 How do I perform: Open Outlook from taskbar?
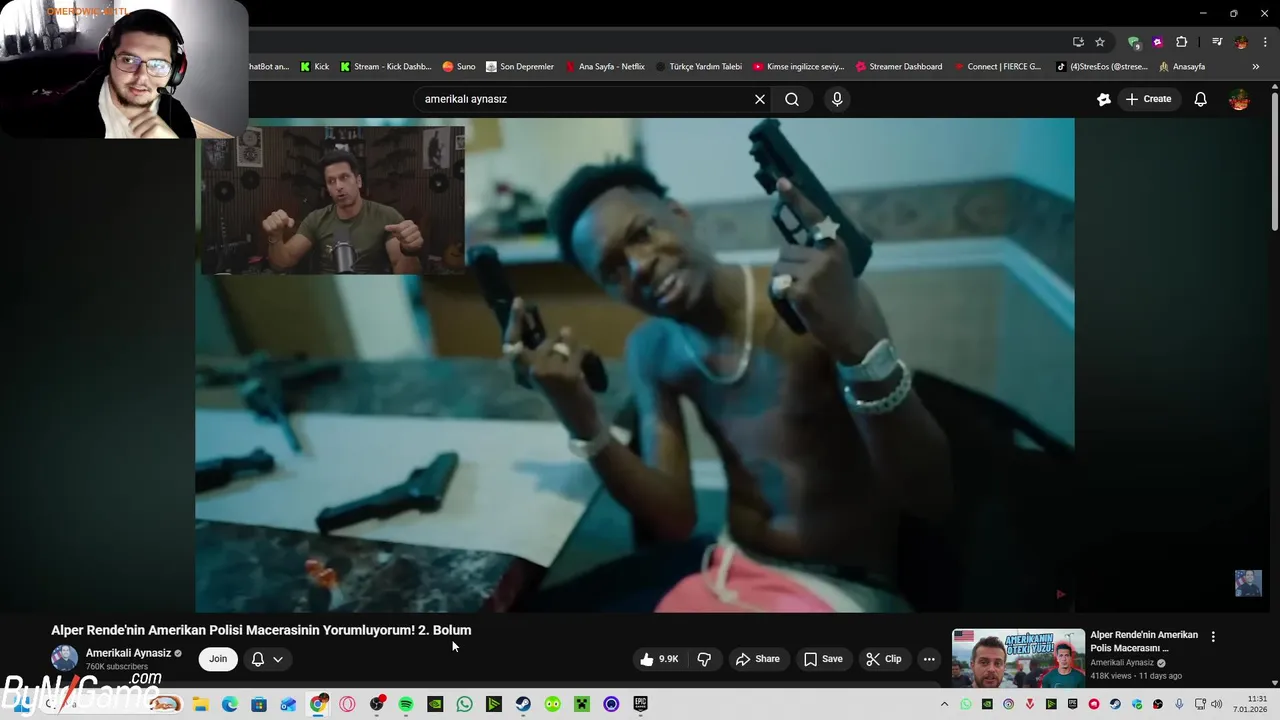[288, 704]
